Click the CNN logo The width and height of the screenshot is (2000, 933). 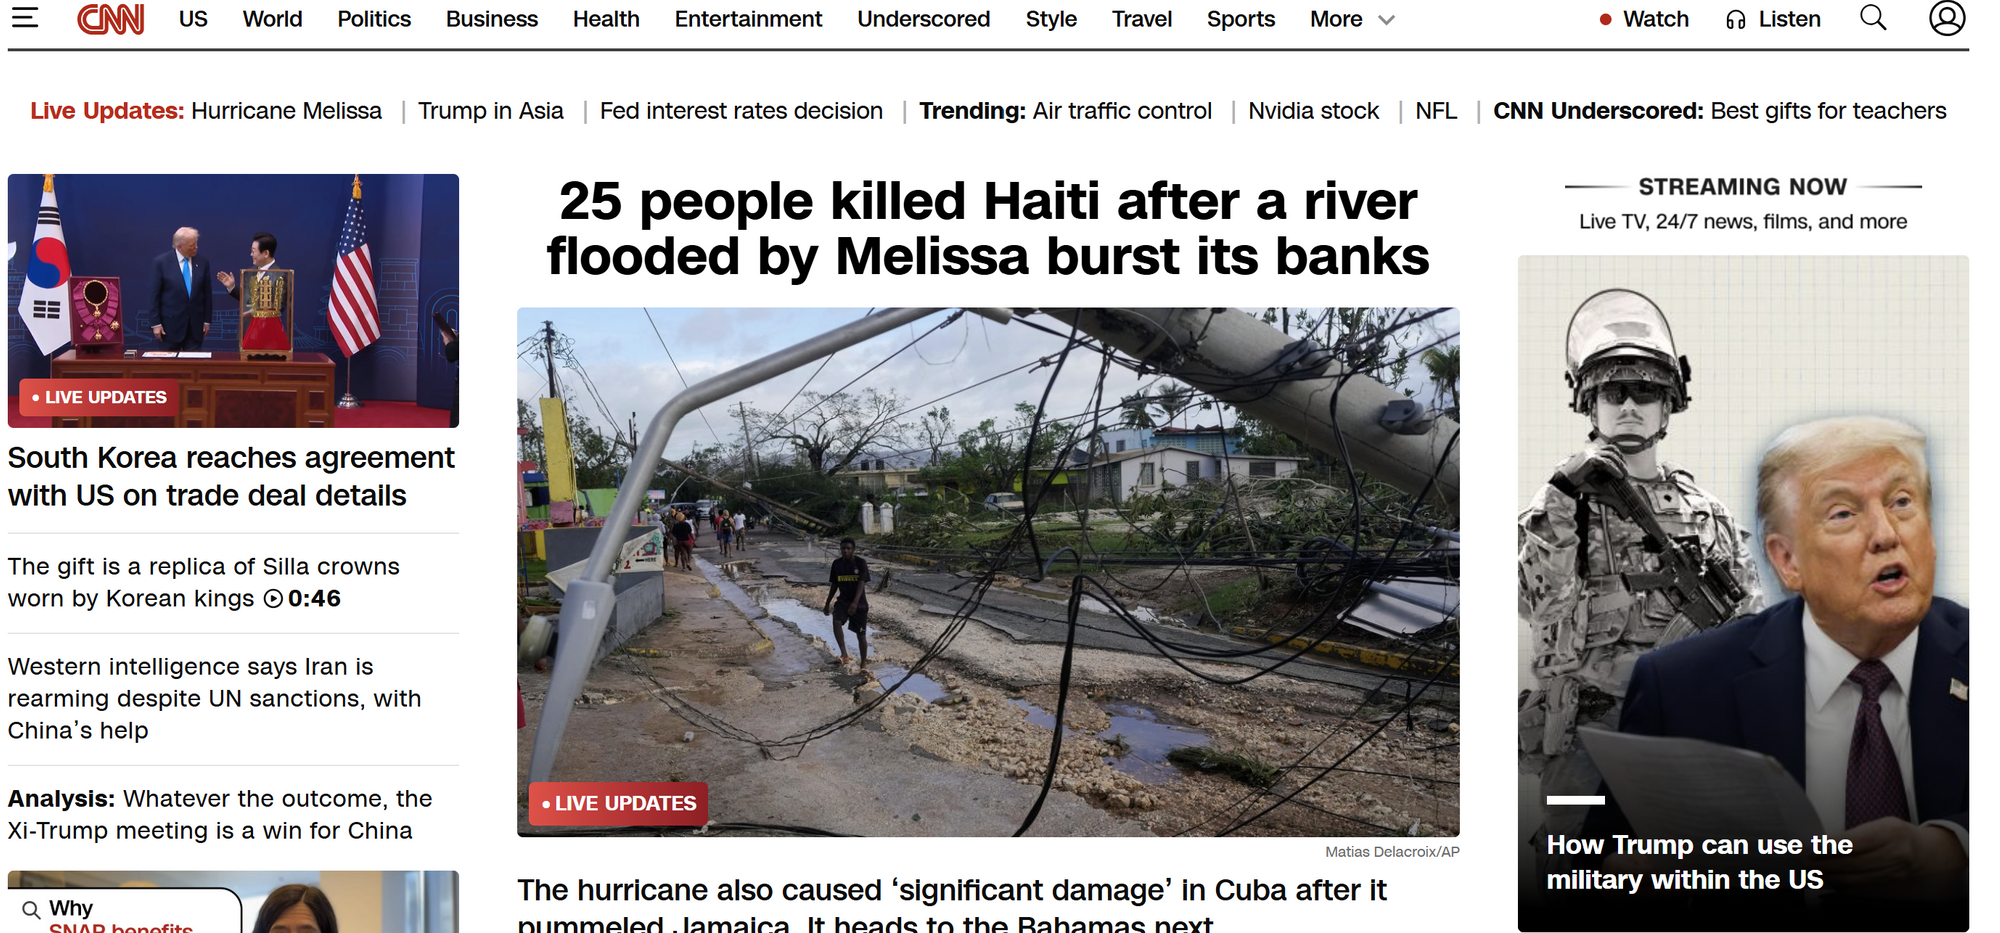tap(111, 18)
